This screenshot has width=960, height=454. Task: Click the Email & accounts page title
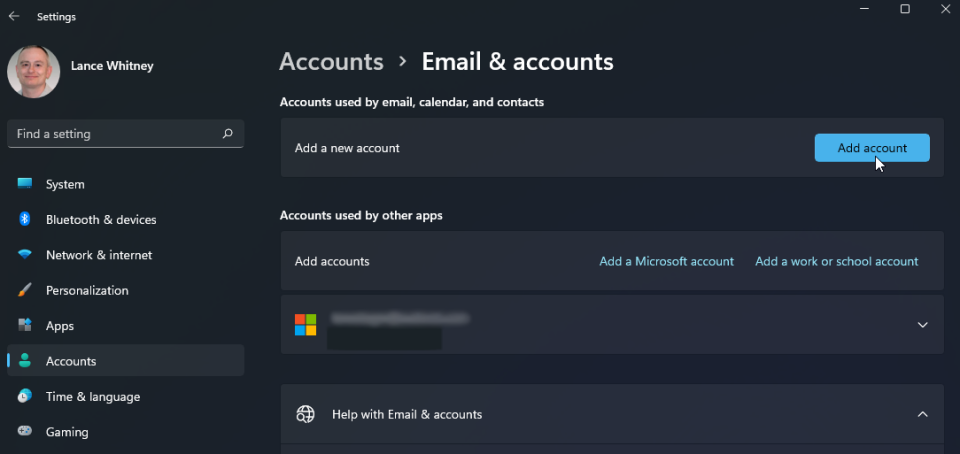[x=517, y=62]
